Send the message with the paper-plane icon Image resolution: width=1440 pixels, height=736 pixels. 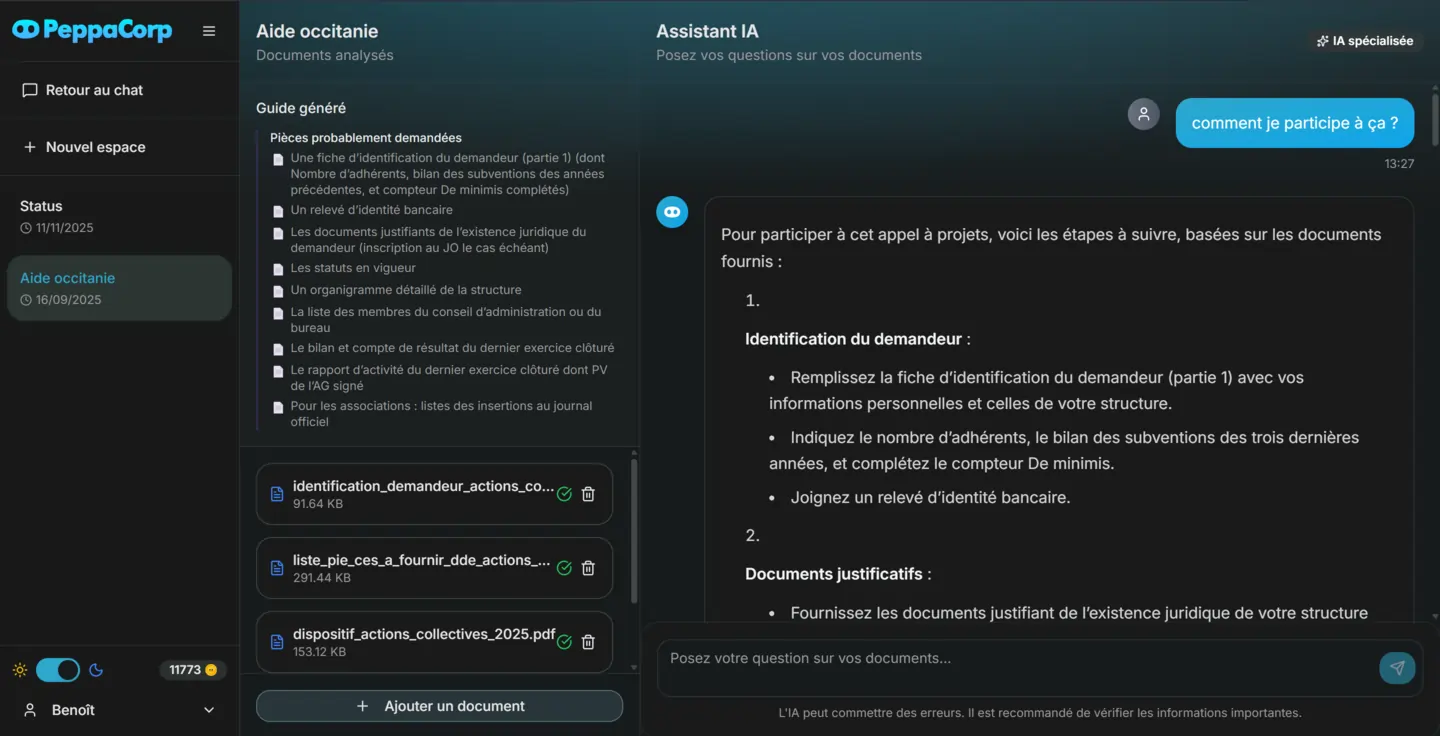click(1397, 668)
